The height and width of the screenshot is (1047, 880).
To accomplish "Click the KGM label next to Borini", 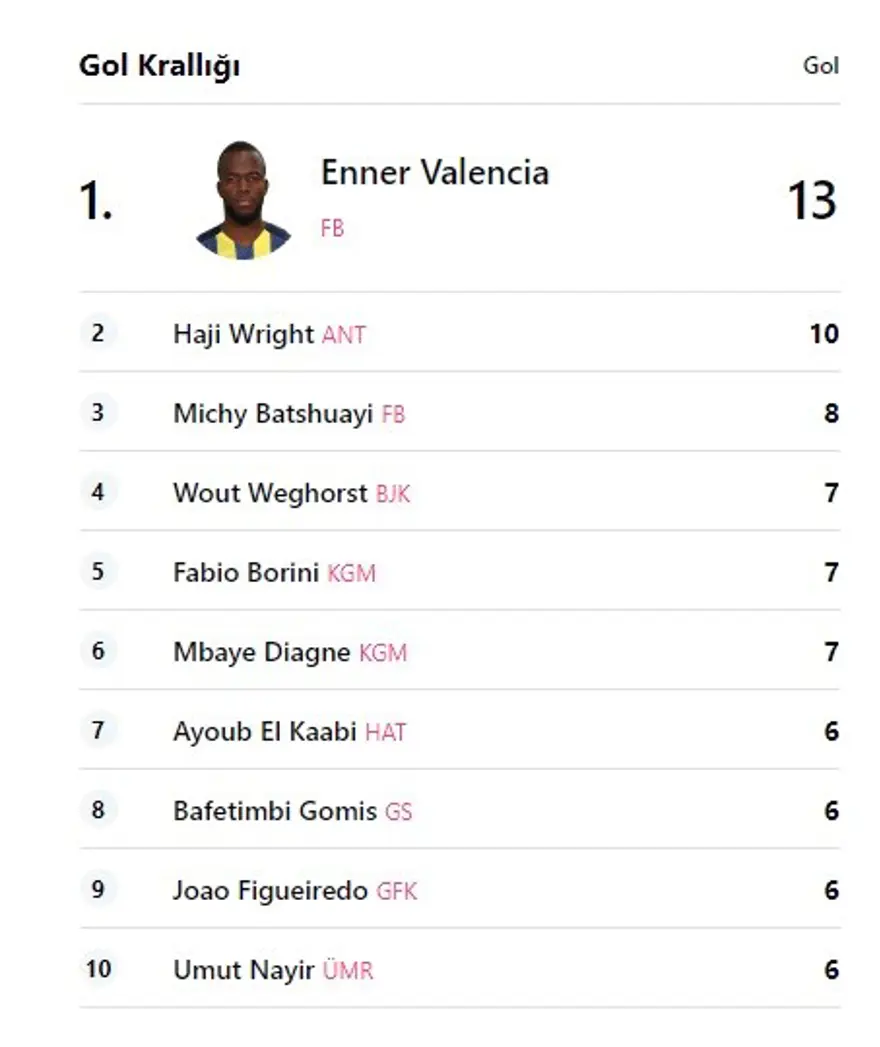I will [x=352, y=574].
